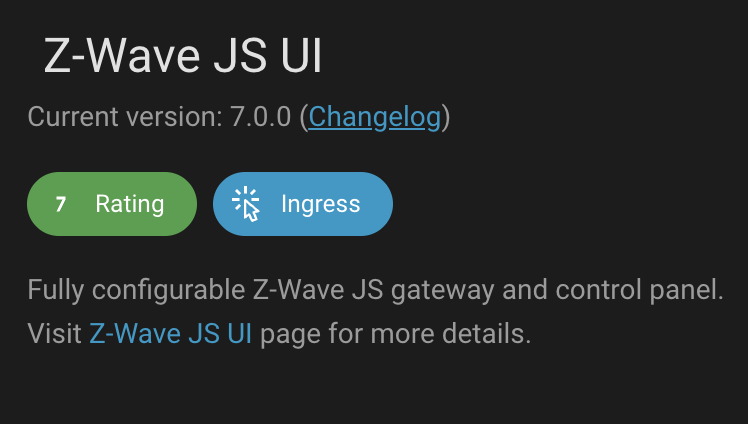The width and height of the screenshot is (748, 424).
Task: Open the blue Z-Wave JS UI link
Action: tap(170, 333)
